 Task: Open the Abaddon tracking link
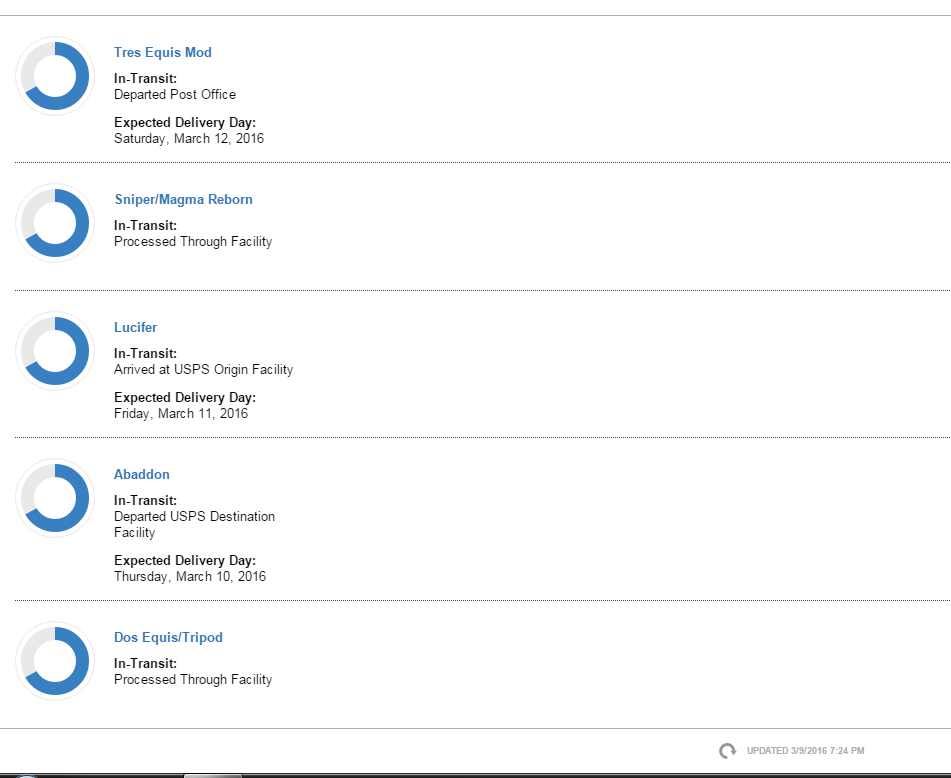142,475
